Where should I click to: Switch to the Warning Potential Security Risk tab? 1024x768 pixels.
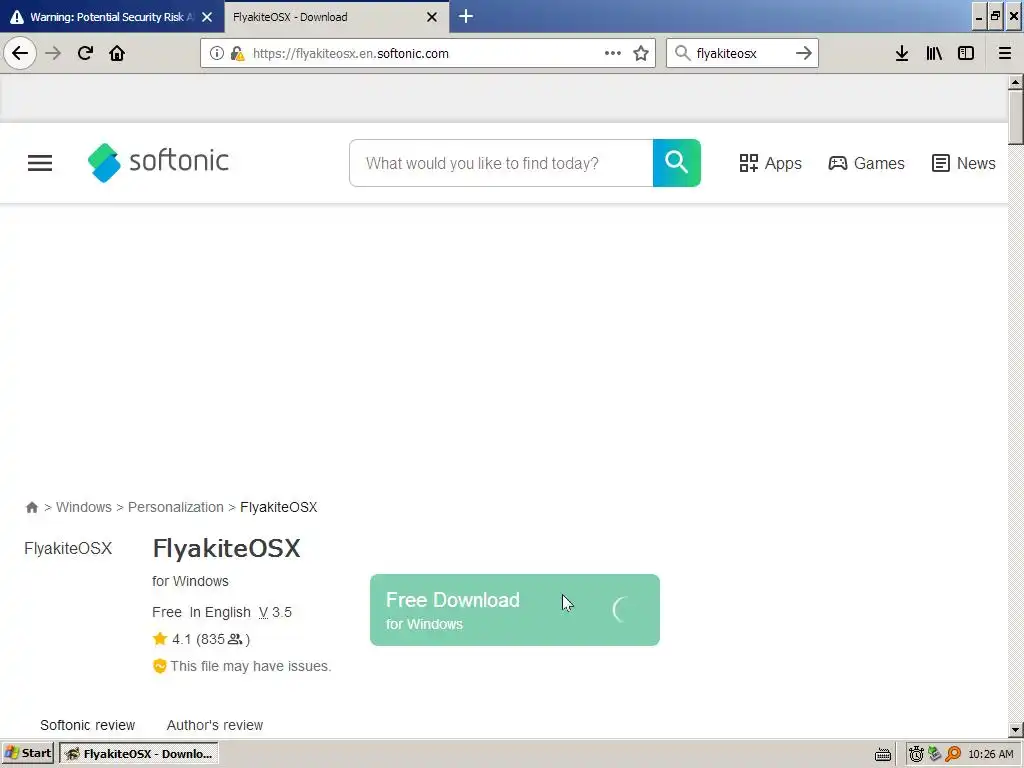(112, 17)
